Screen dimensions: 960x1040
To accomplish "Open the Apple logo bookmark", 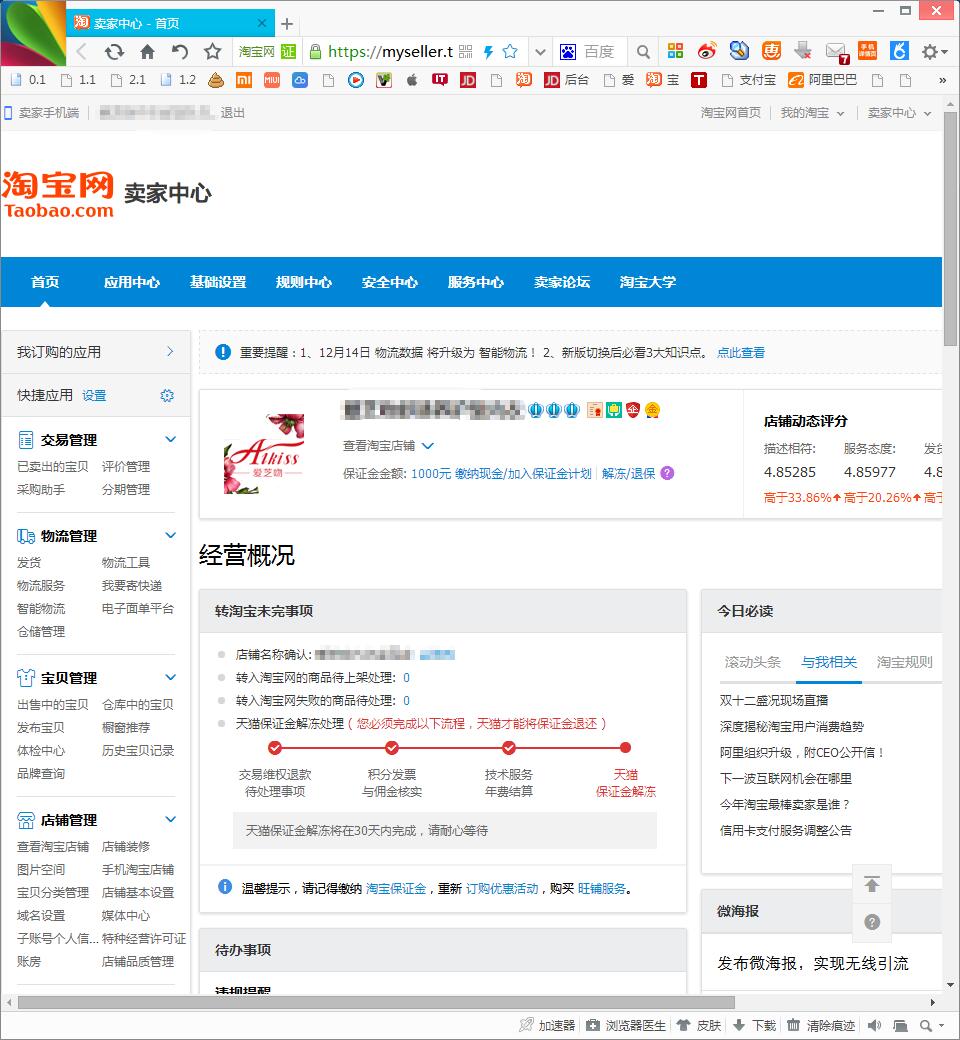I will point(412,80).
